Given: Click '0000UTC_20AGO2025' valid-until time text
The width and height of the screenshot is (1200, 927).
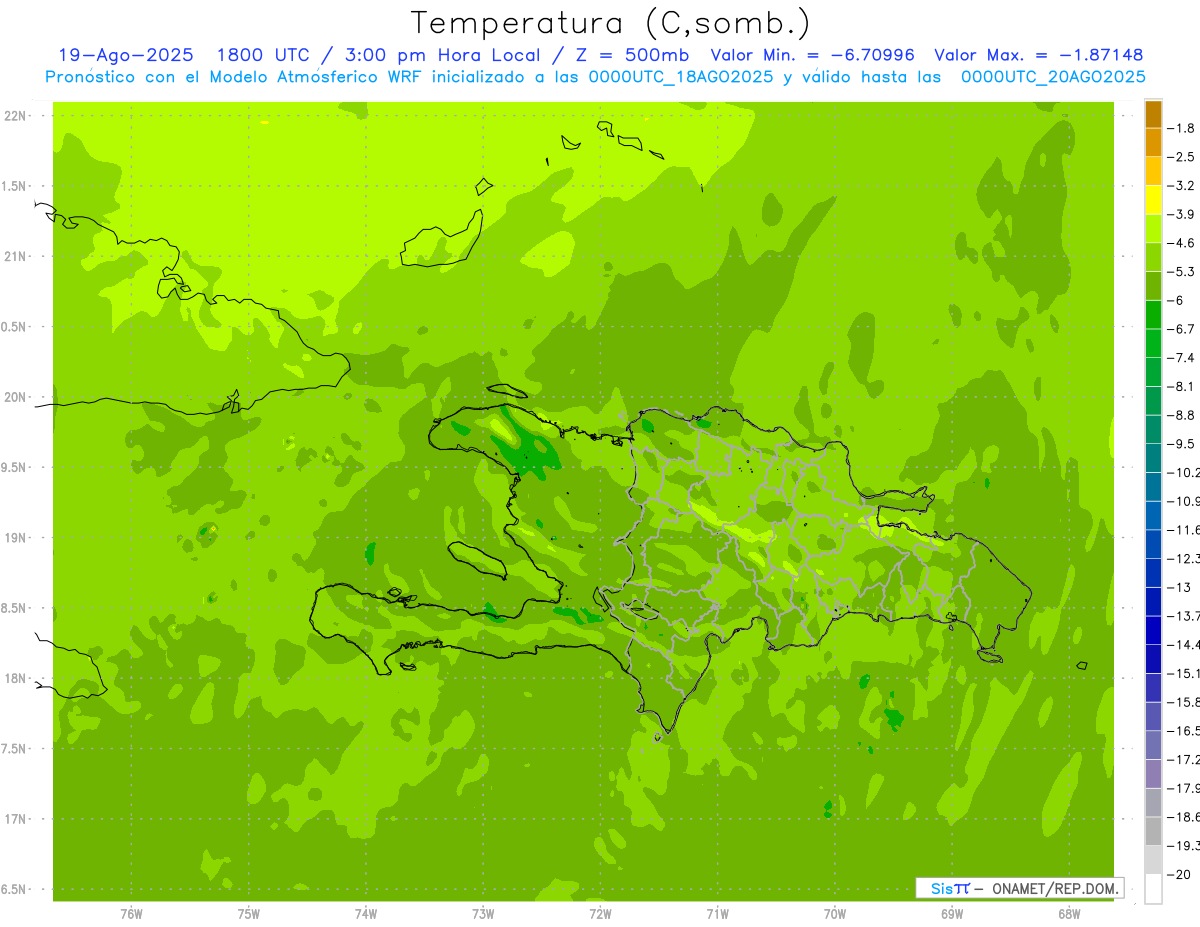Looking at the screenshot, I should tap(1053, 77).
